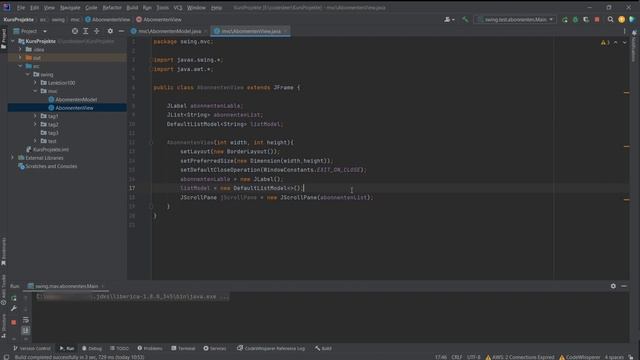This screenshot has width=640, height=360.
Task: Collapse the src folder
Action: [x=20, y=66]
